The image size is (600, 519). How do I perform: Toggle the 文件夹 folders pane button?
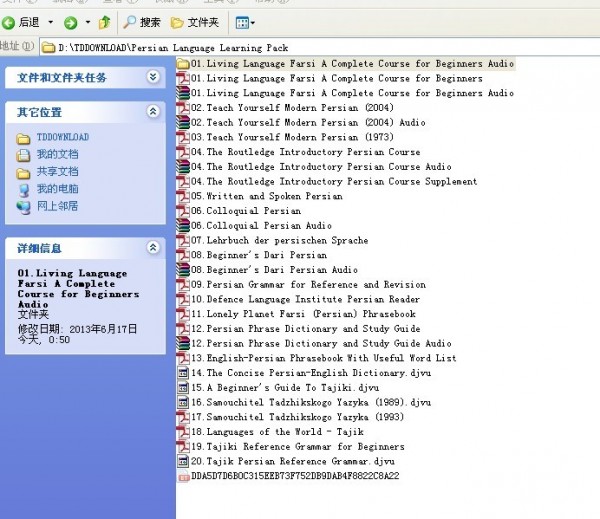(195, 23)
